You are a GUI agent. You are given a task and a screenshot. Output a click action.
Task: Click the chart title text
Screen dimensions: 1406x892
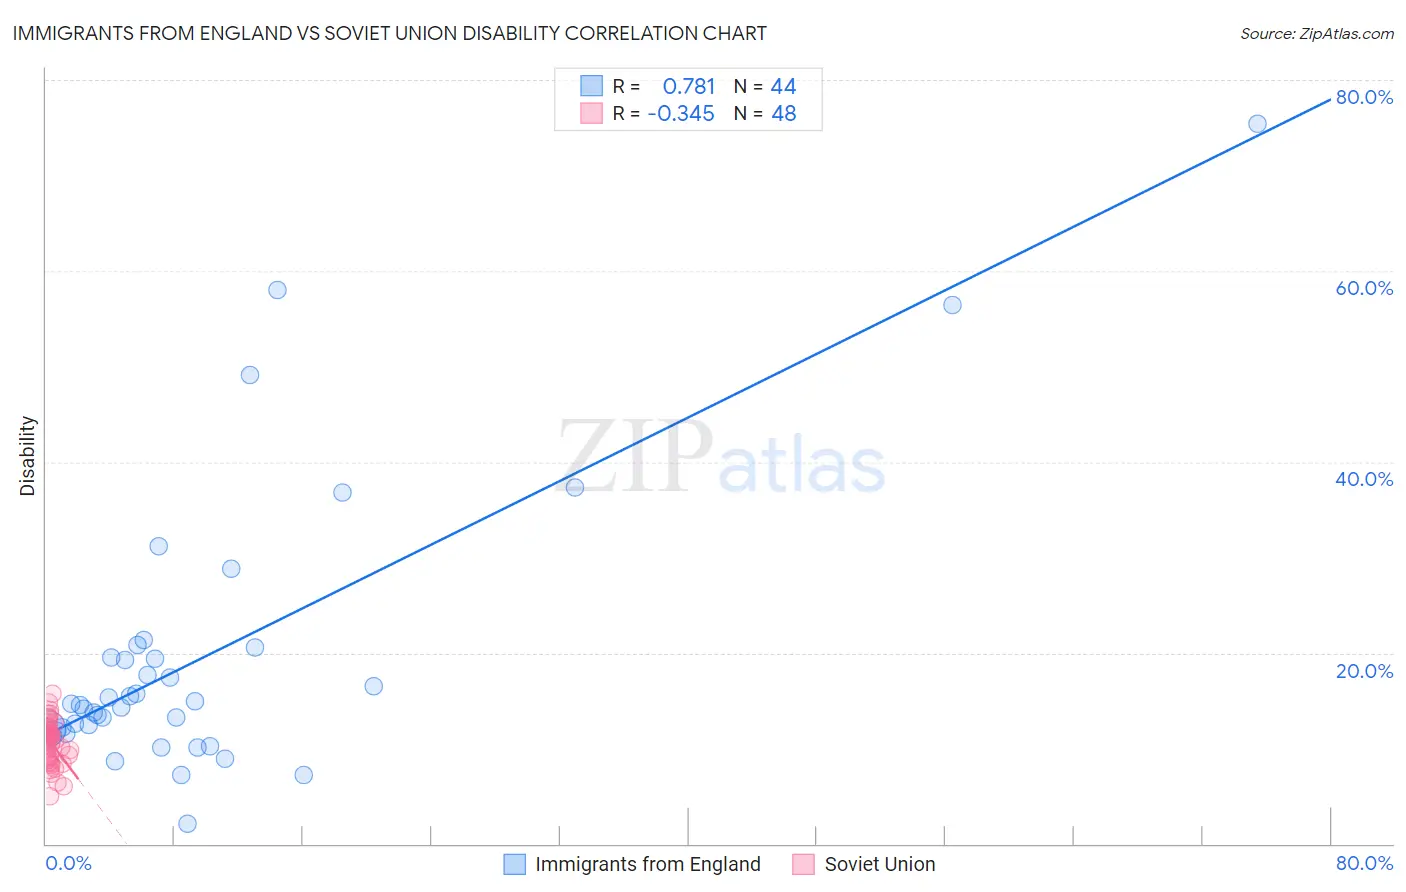tap(389, 33)
